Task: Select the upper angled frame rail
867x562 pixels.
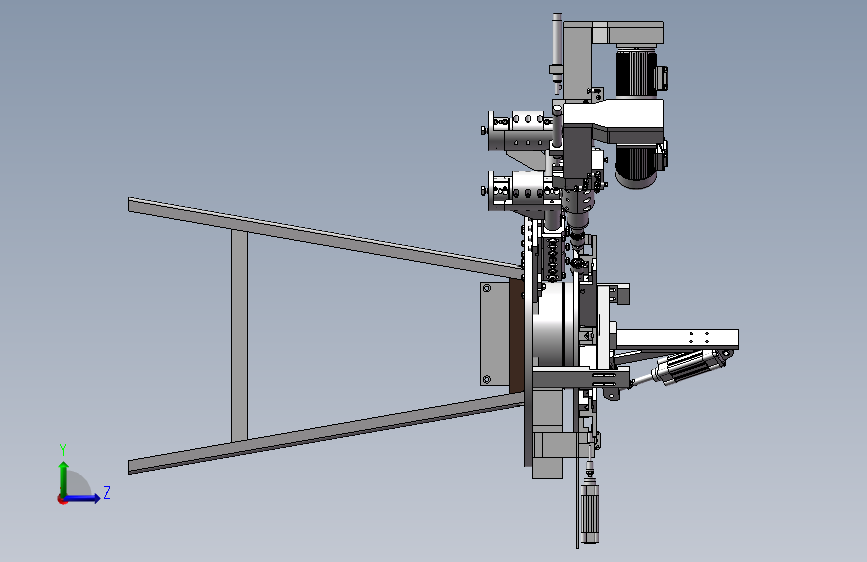Action: coord(325,237)
